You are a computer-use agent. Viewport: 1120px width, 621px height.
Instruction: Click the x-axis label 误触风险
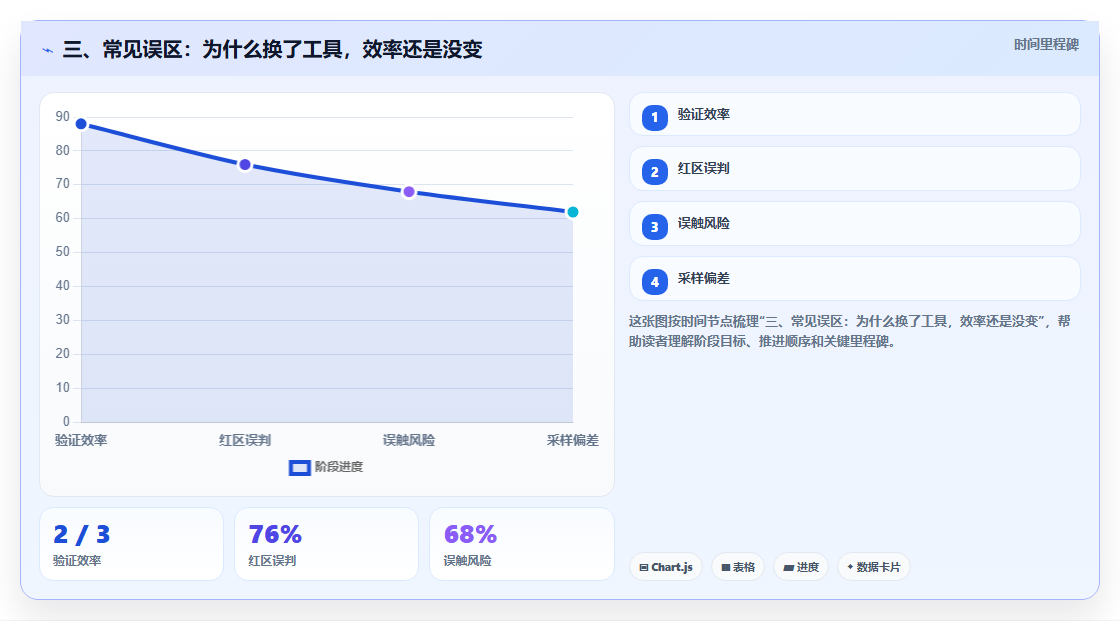coord(409,440)
